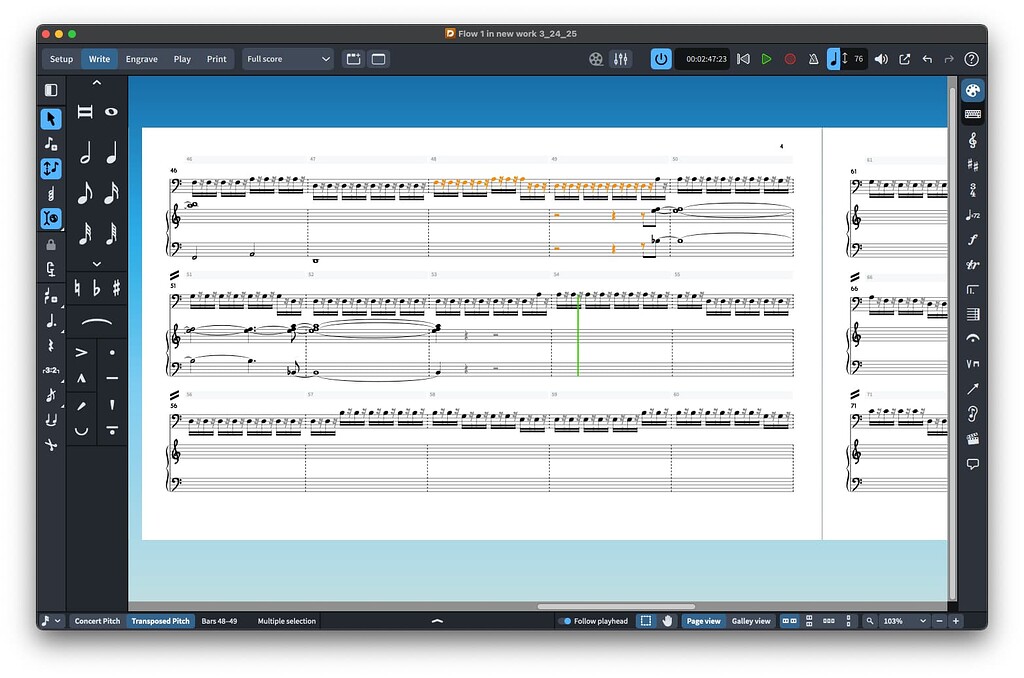The width and height of the screenshot is (1024, 678).
Task: Click the metronome click icon
Action: point(813,58)
